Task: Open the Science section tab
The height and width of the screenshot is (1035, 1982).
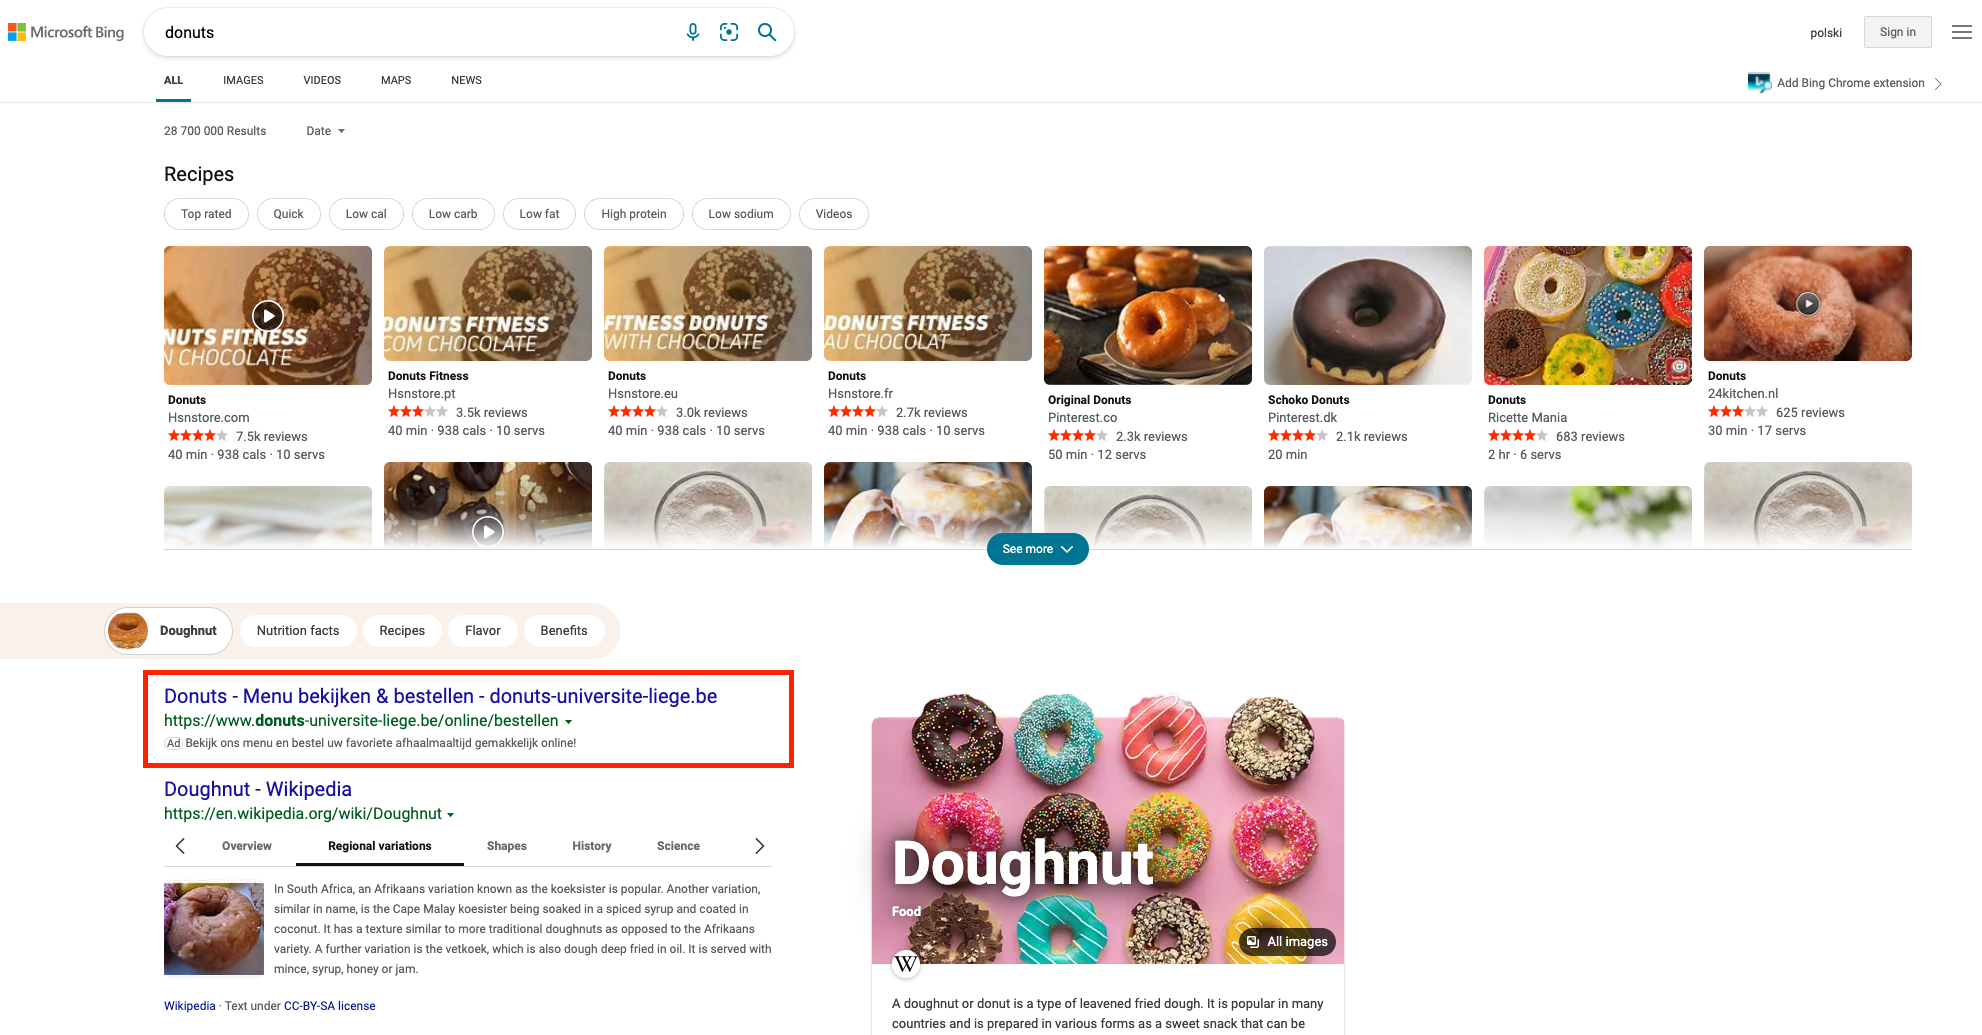Action: 678,846
